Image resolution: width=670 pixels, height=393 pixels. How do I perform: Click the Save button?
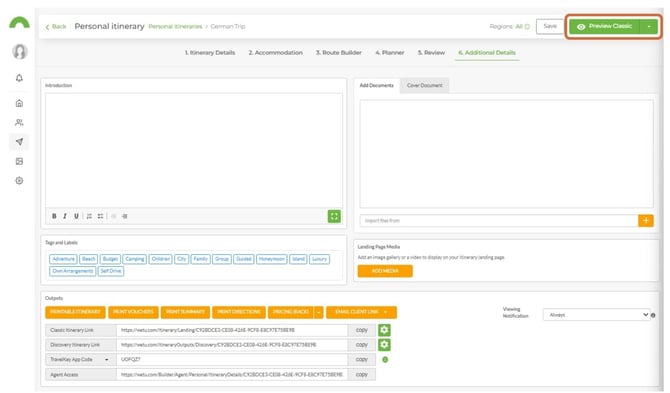tap(550, 26)
